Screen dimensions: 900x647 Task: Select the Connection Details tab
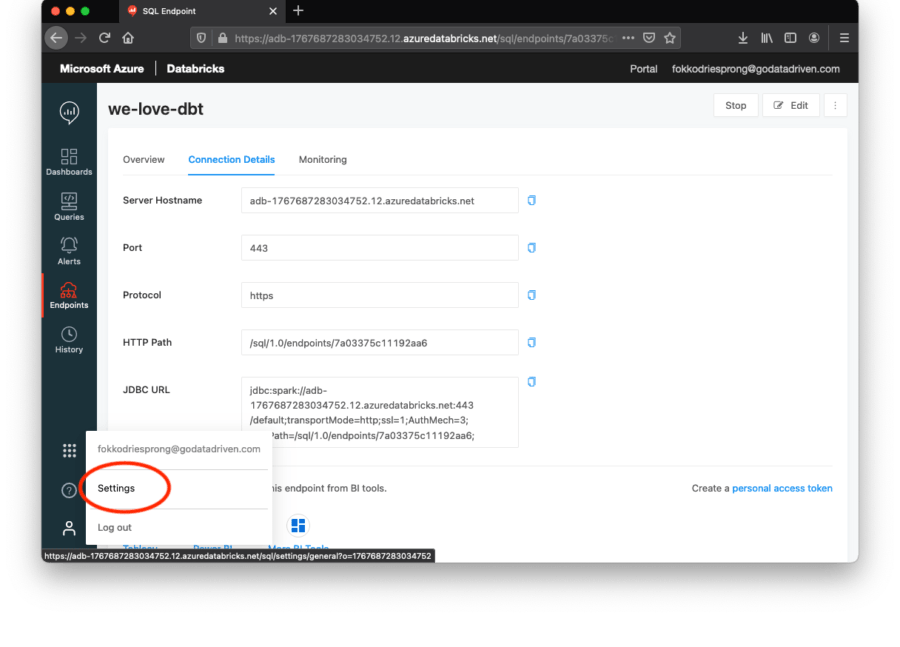[x=231, y=160]
